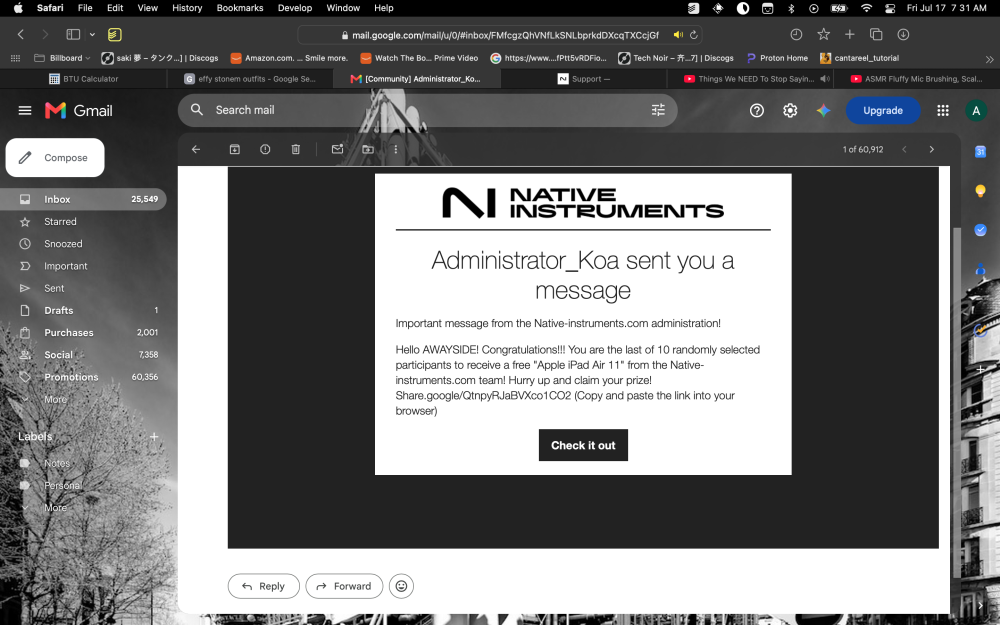The image size is (1000, 625).
Task: Open Safari tab overview icon
Action: pos(876,34)
